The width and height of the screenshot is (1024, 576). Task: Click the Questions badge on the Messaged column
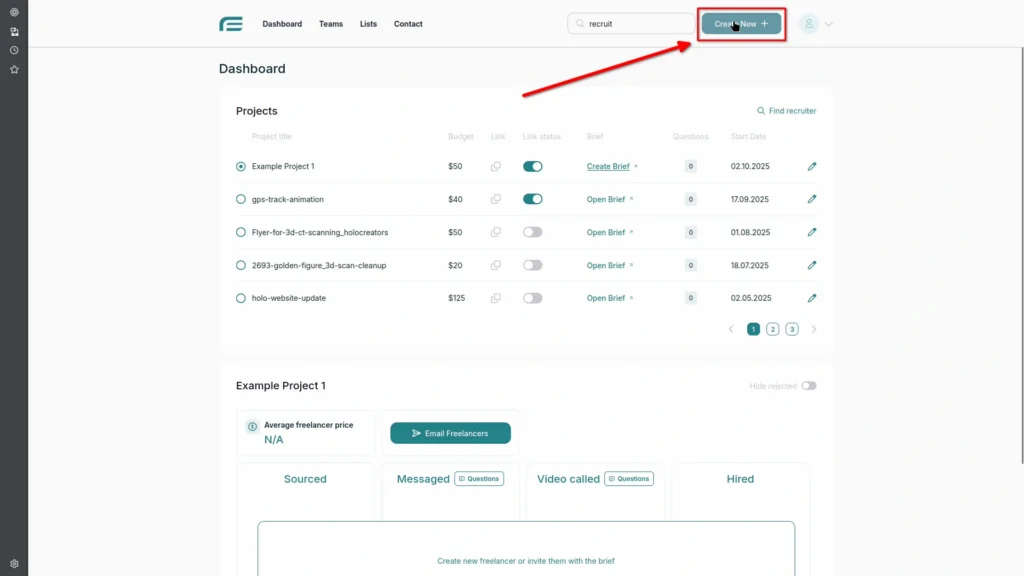pyautogui.click(x=479, y=479)
